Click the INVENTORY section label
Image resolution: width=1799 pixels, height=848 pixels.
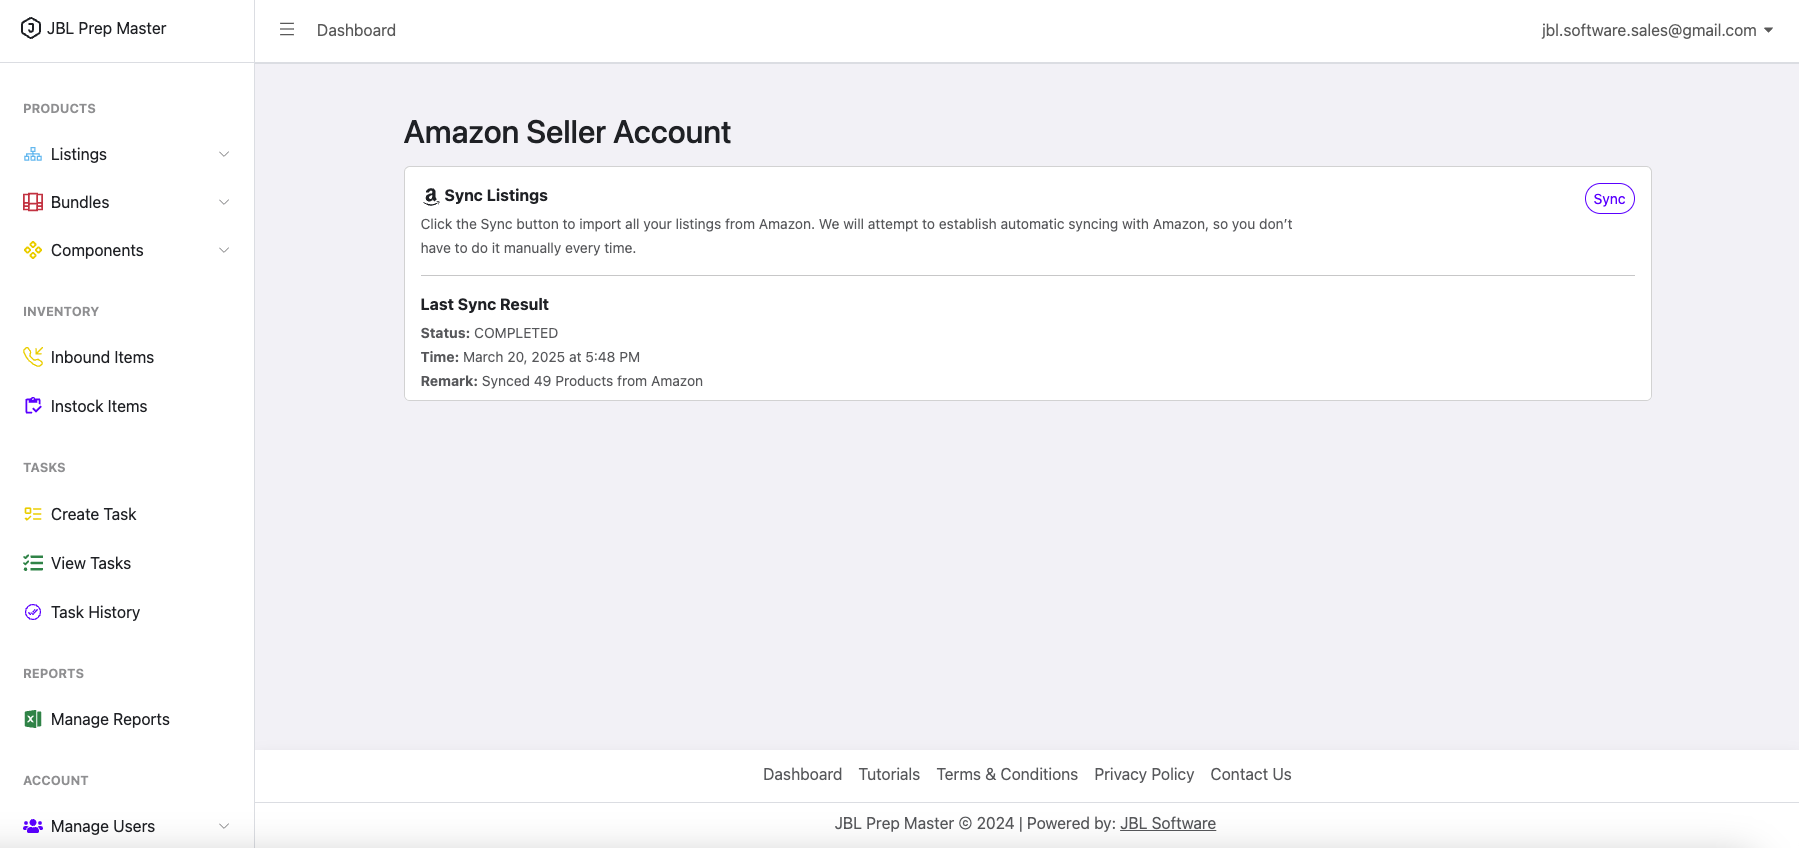click(x=61, y=311)
